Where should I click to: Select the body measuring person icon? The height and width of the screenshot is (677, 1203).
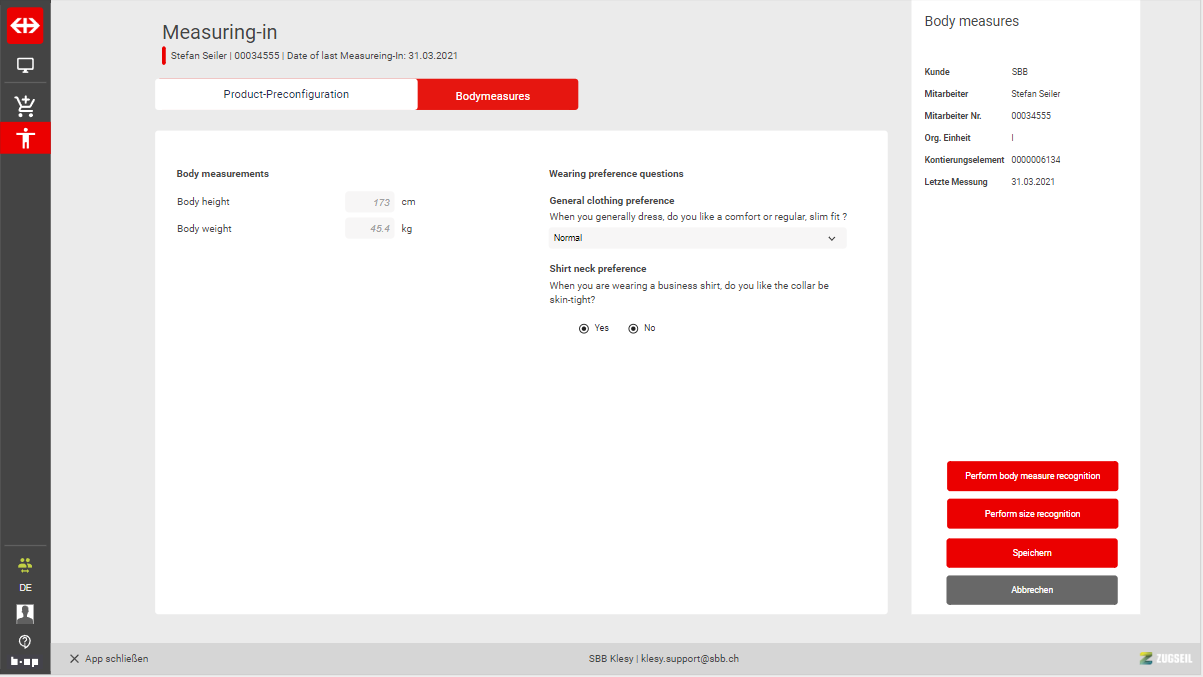tap(25, 138)
